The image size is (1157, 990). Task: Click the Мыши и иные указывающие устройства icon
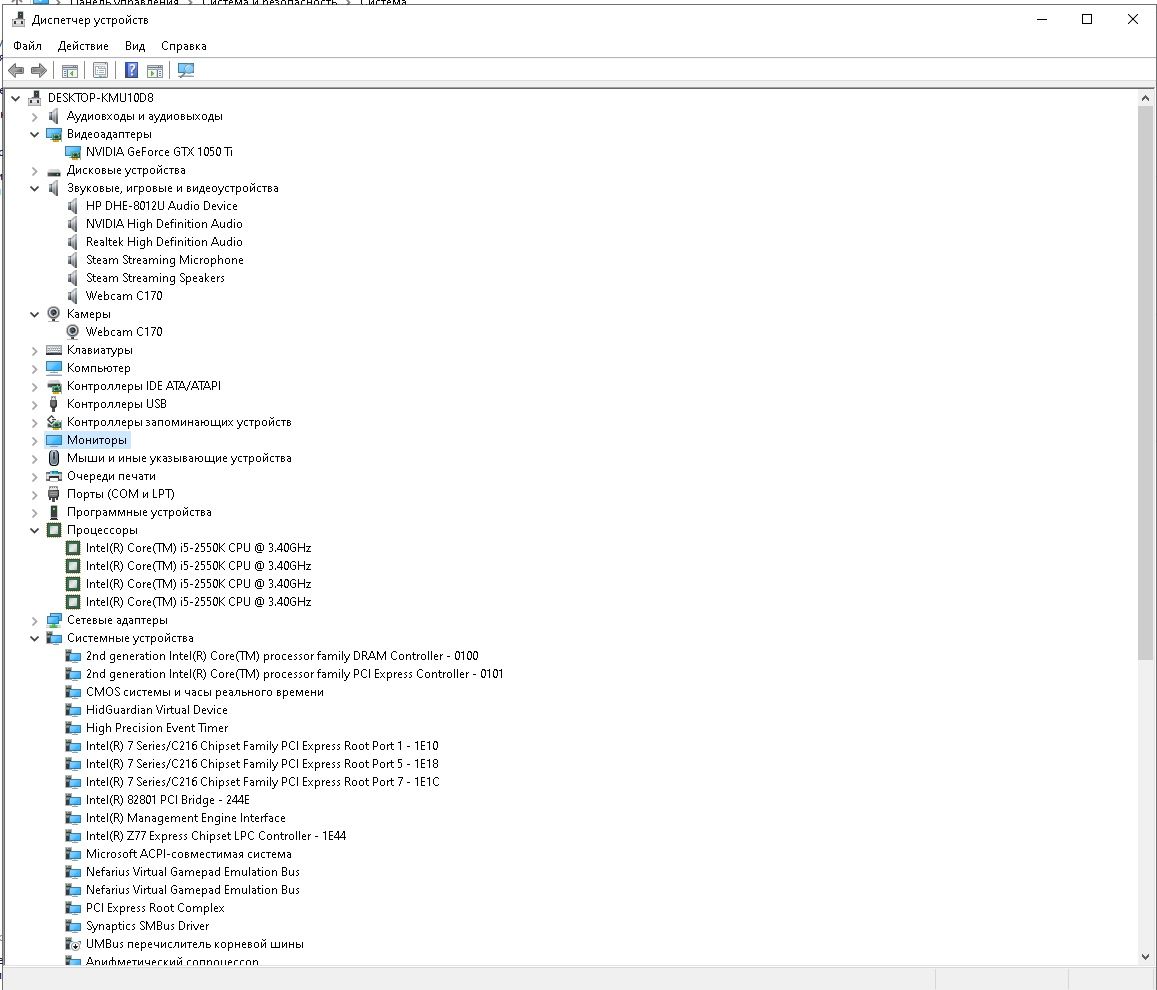pos(54,458)
